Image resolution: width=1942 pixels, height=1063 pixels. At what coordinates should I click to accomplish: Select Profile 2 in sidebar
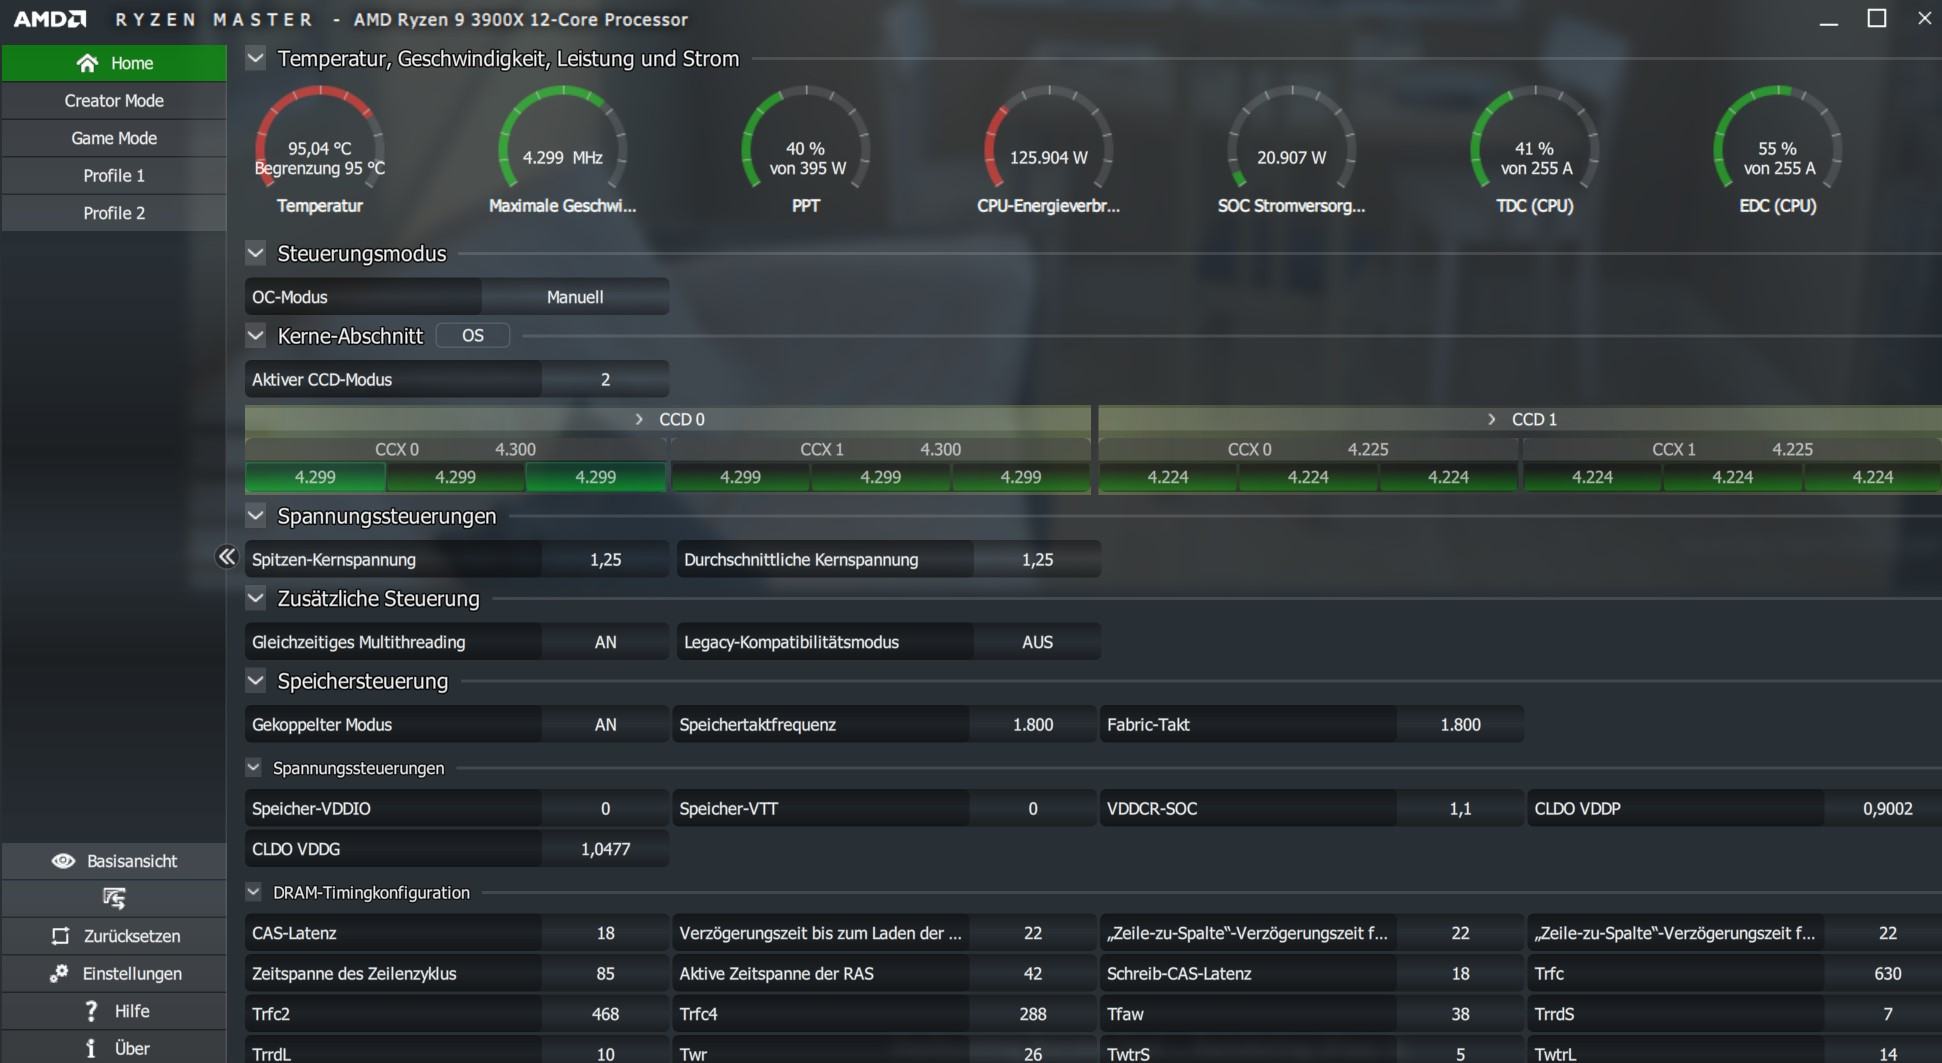tap(114, 213)
